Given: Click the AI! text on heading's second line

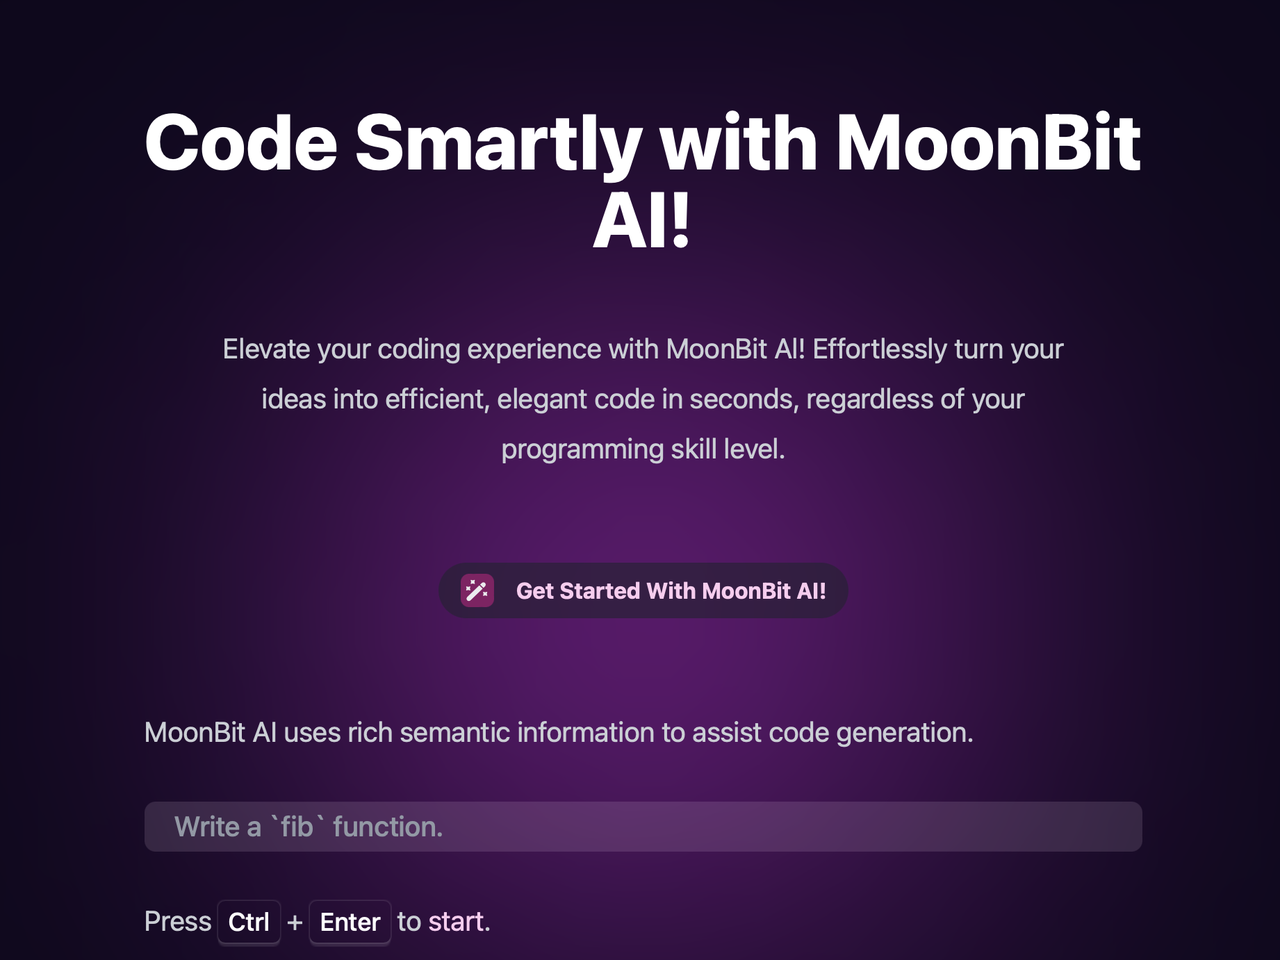Looking at the screenshot, I should (x=642, y=222).
